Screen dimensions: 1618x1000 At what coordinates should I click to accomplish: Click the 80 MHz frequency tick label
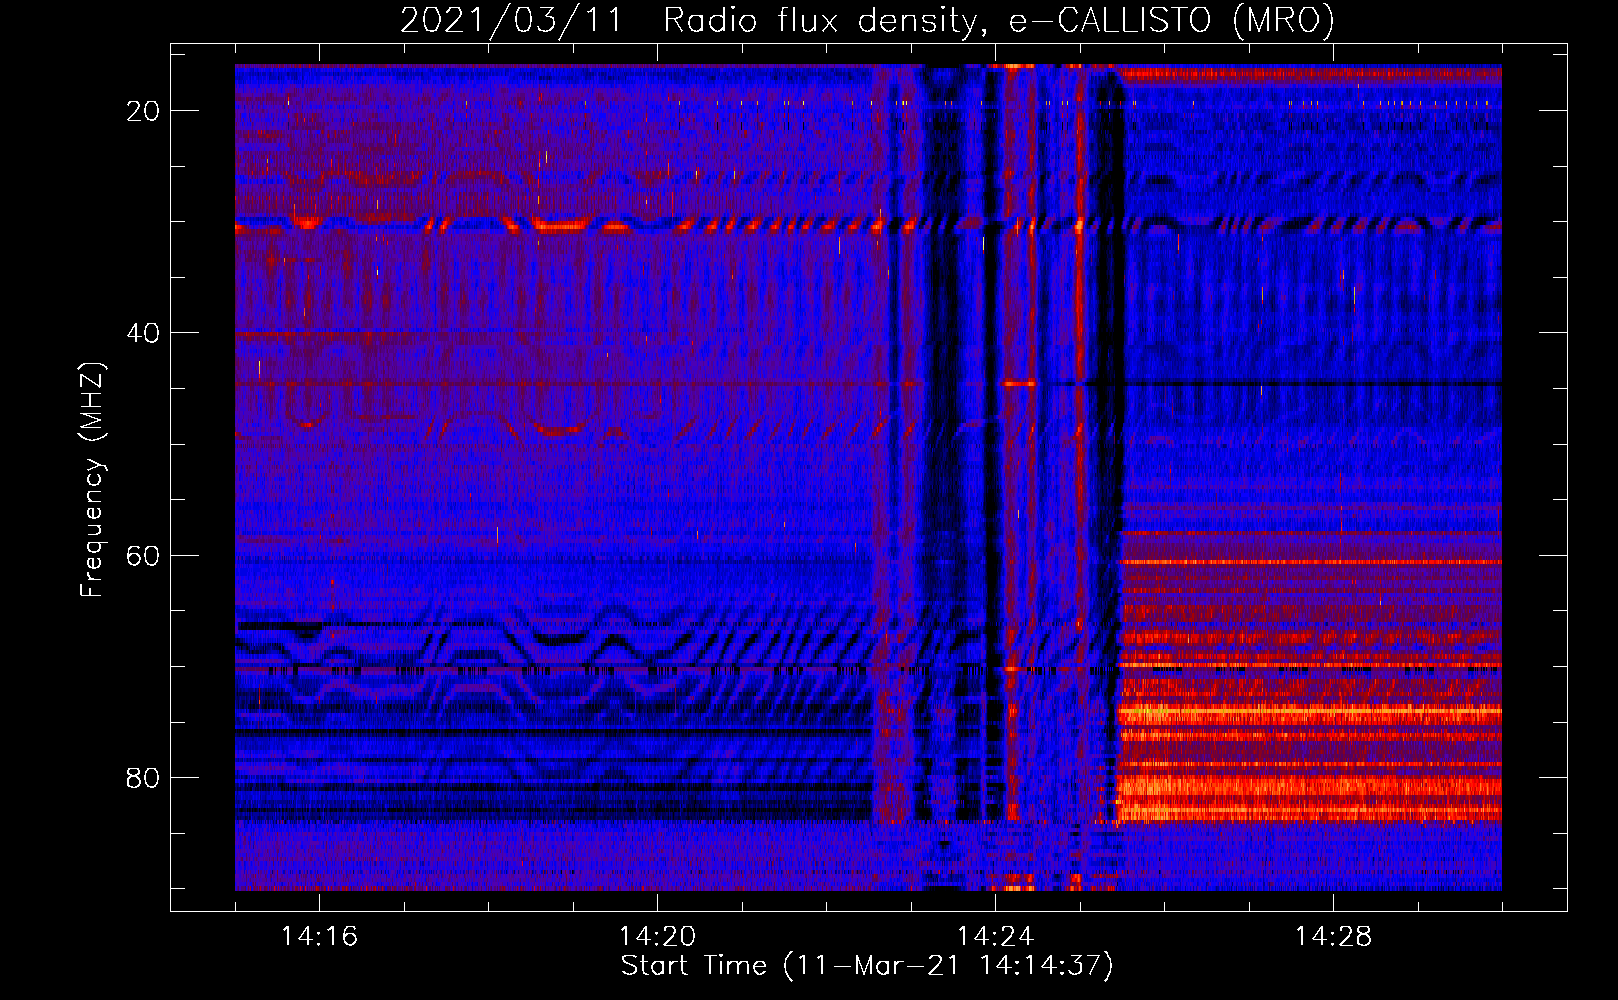(x=143, y=777)
